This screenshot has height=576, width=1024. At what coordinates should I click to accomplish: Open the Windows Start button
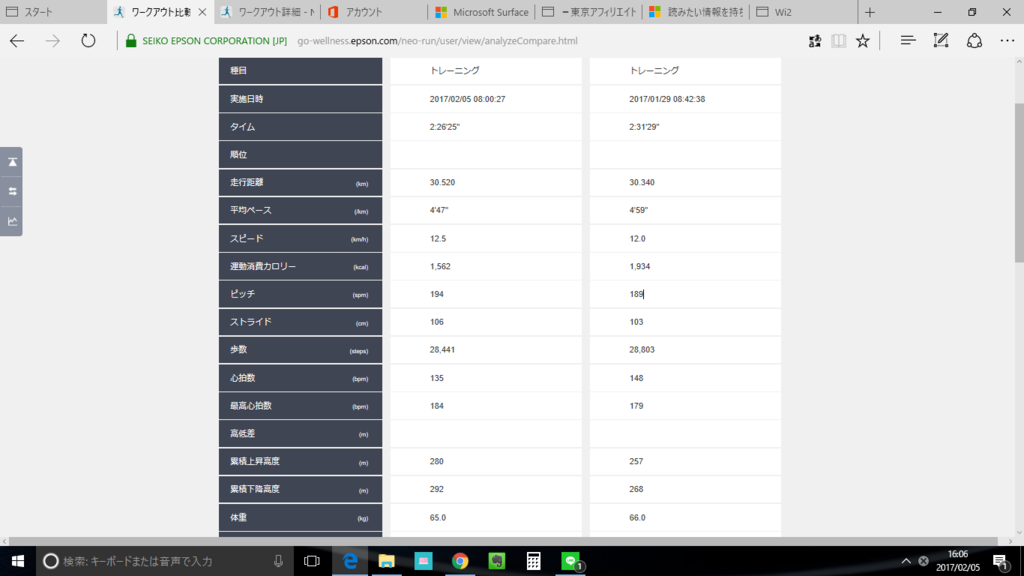coord(18,561)
